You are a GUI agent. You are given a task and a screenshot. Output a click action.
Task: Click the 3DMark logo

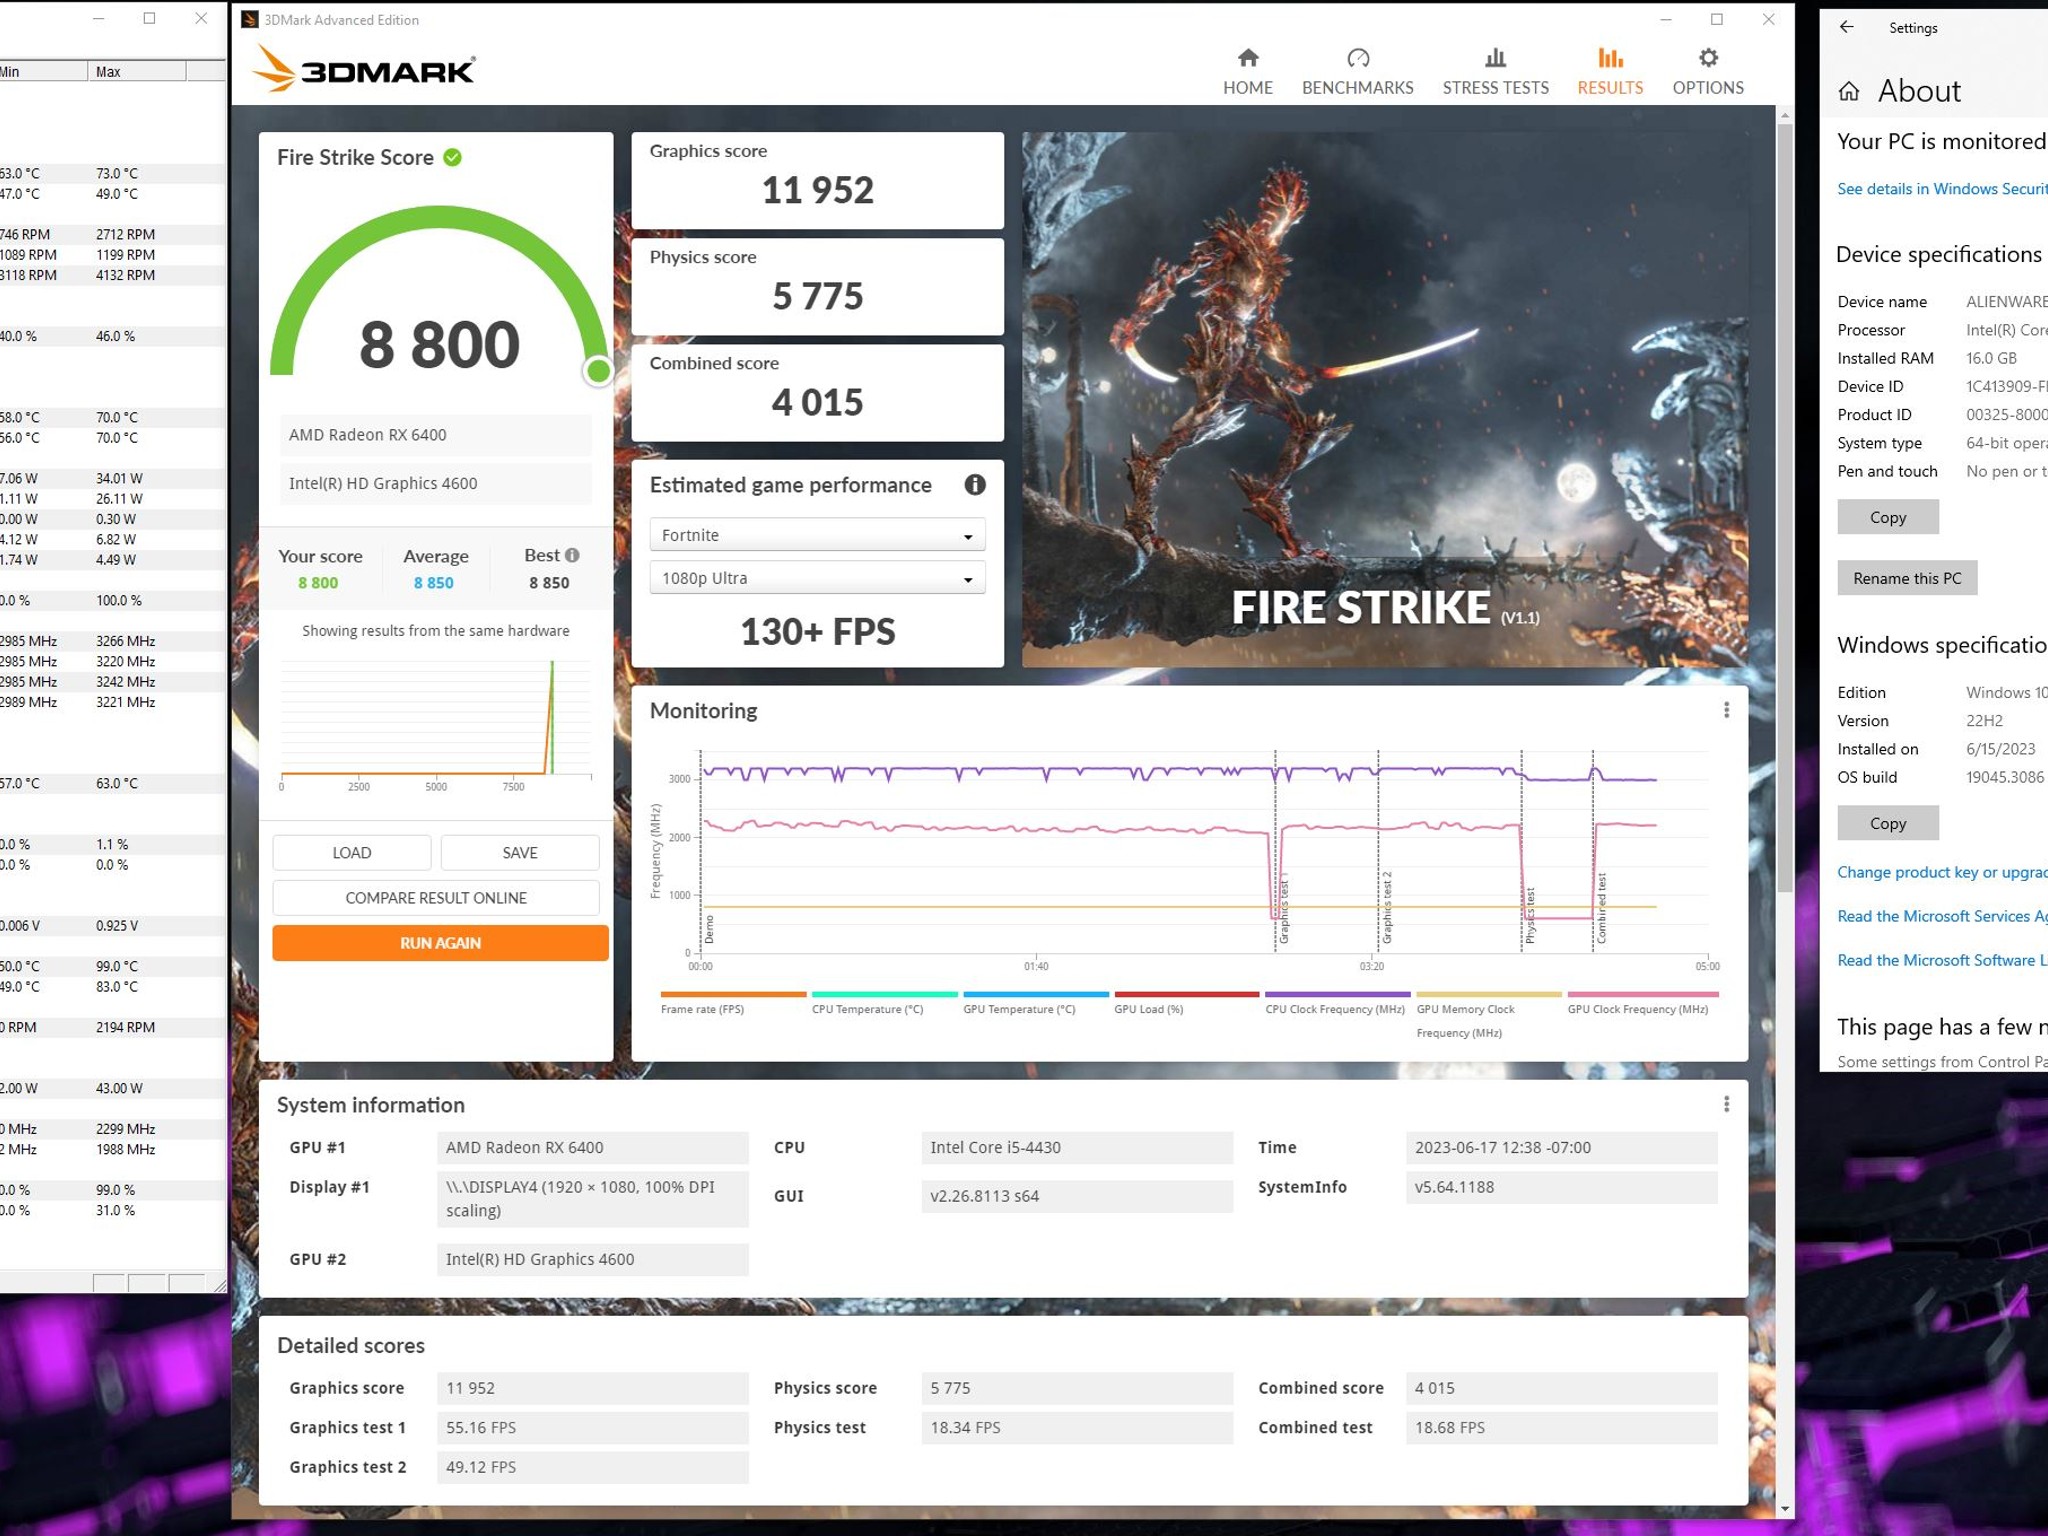coord(363,68)
